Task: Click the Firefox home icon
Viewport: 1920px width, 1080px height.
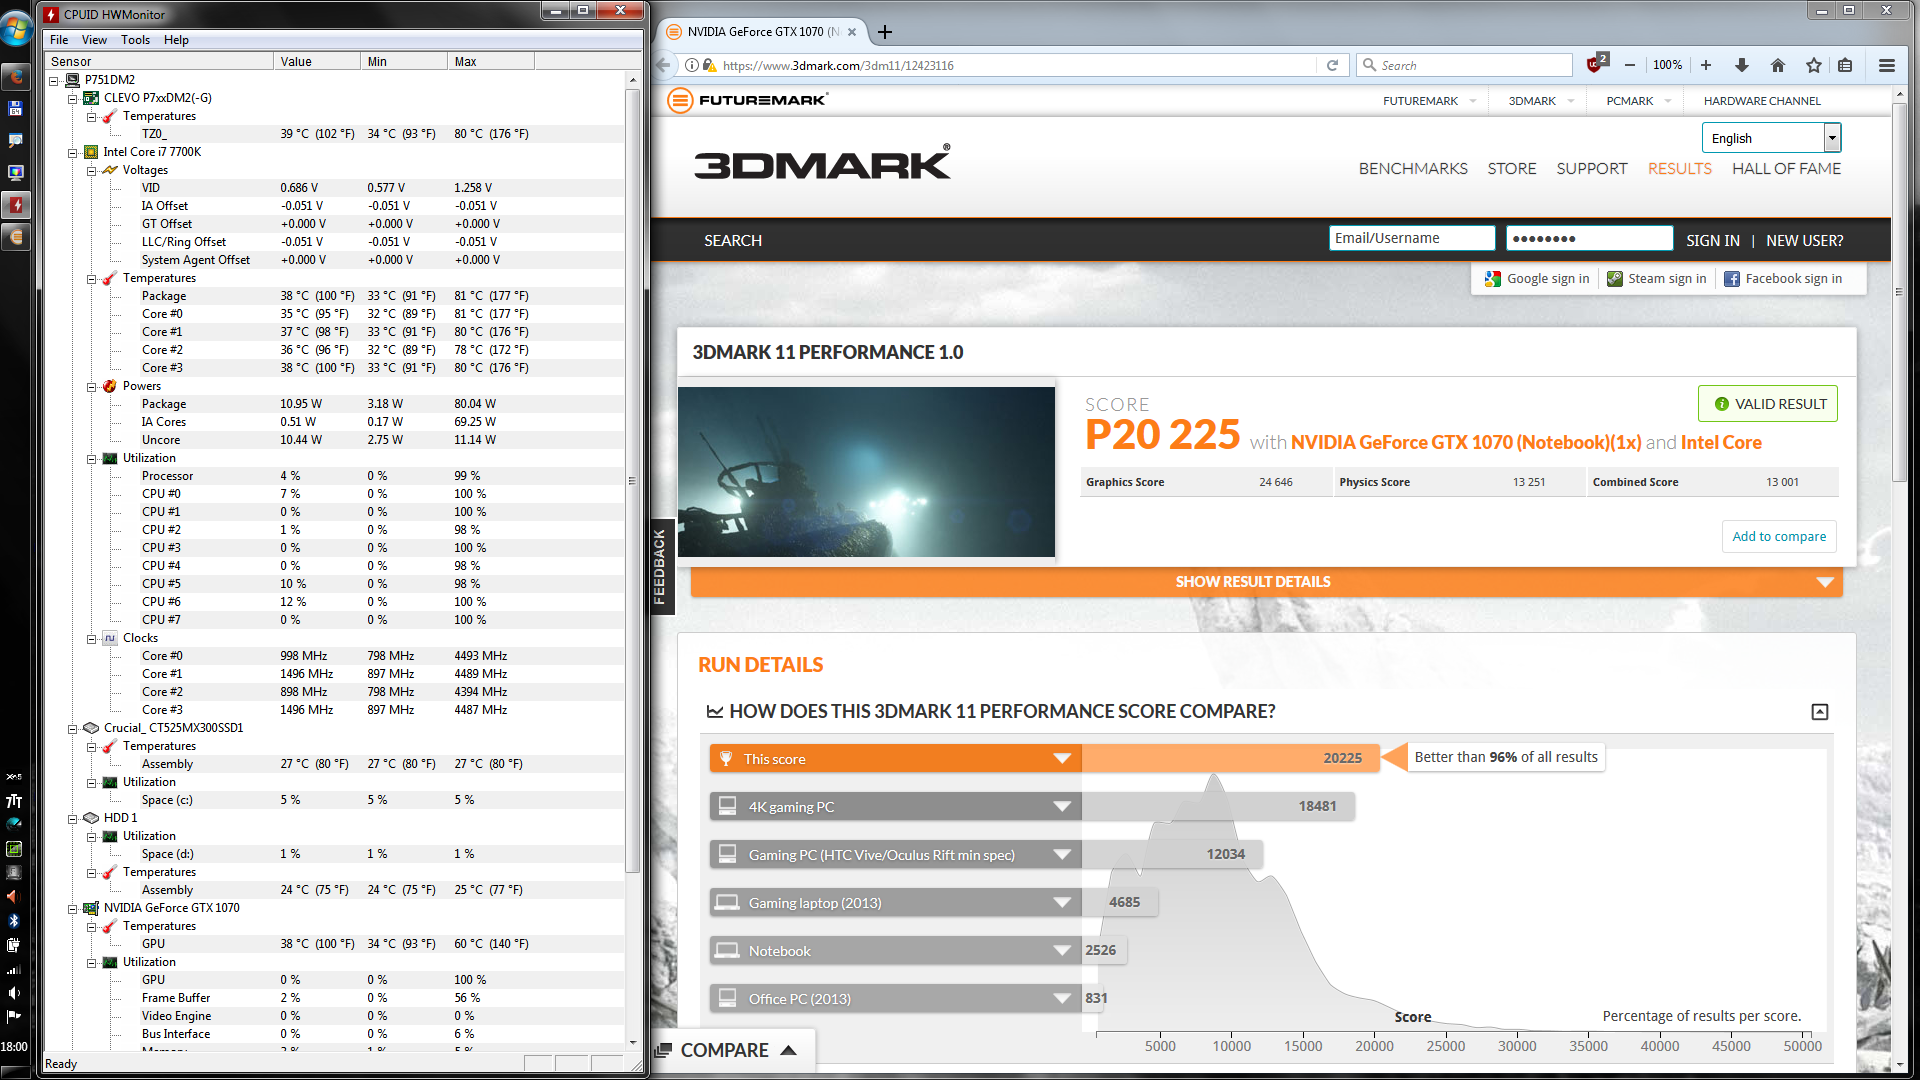Action: pos(1777,65)
